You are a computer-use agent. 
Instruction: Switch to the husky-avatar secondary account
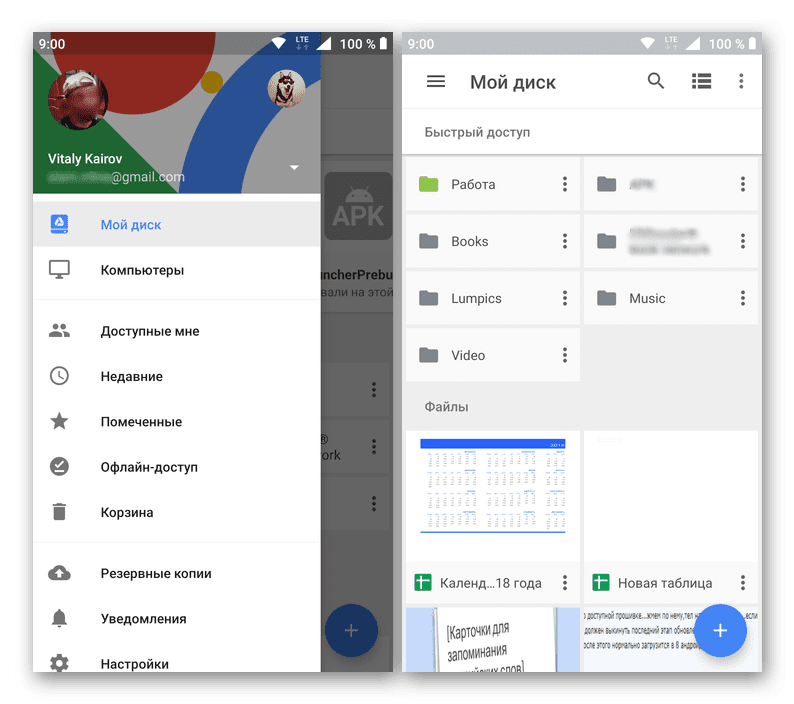(286, 88)
